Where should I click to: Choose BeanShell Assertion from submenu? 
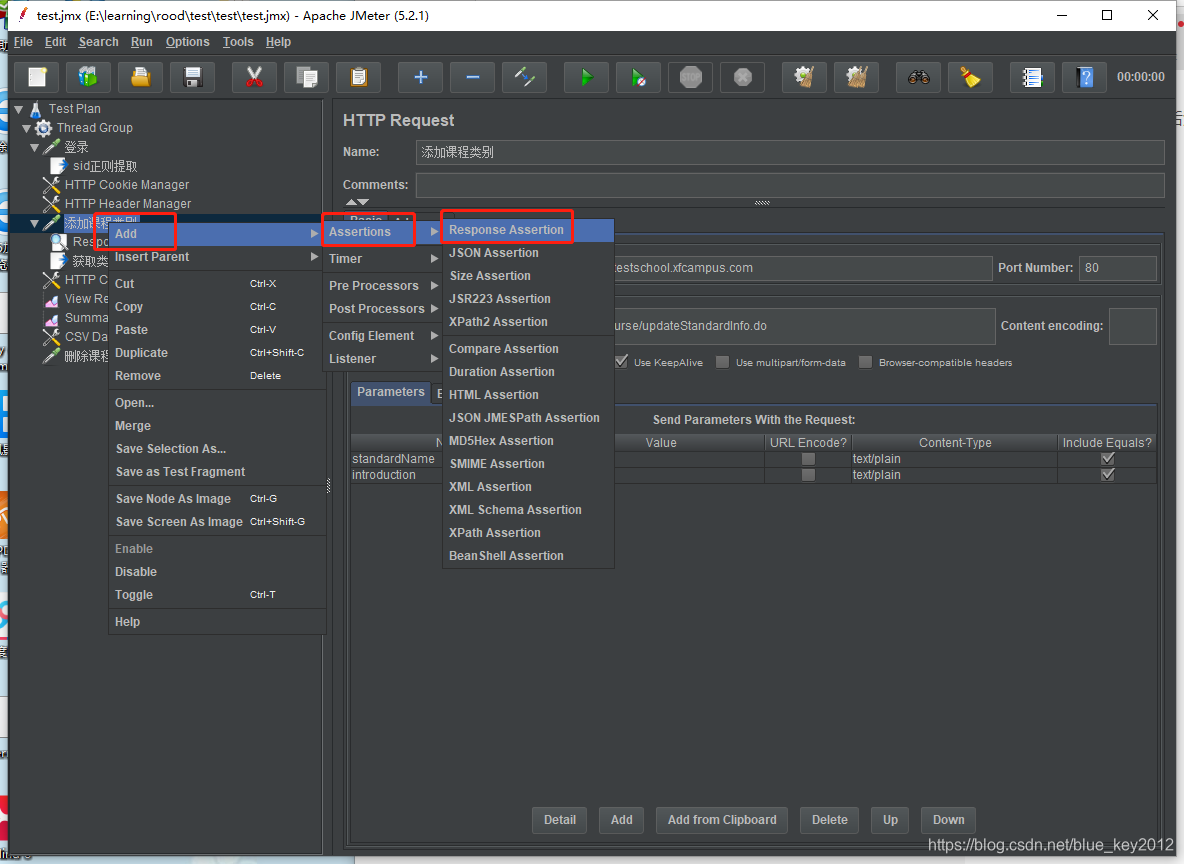click(528, 556)
